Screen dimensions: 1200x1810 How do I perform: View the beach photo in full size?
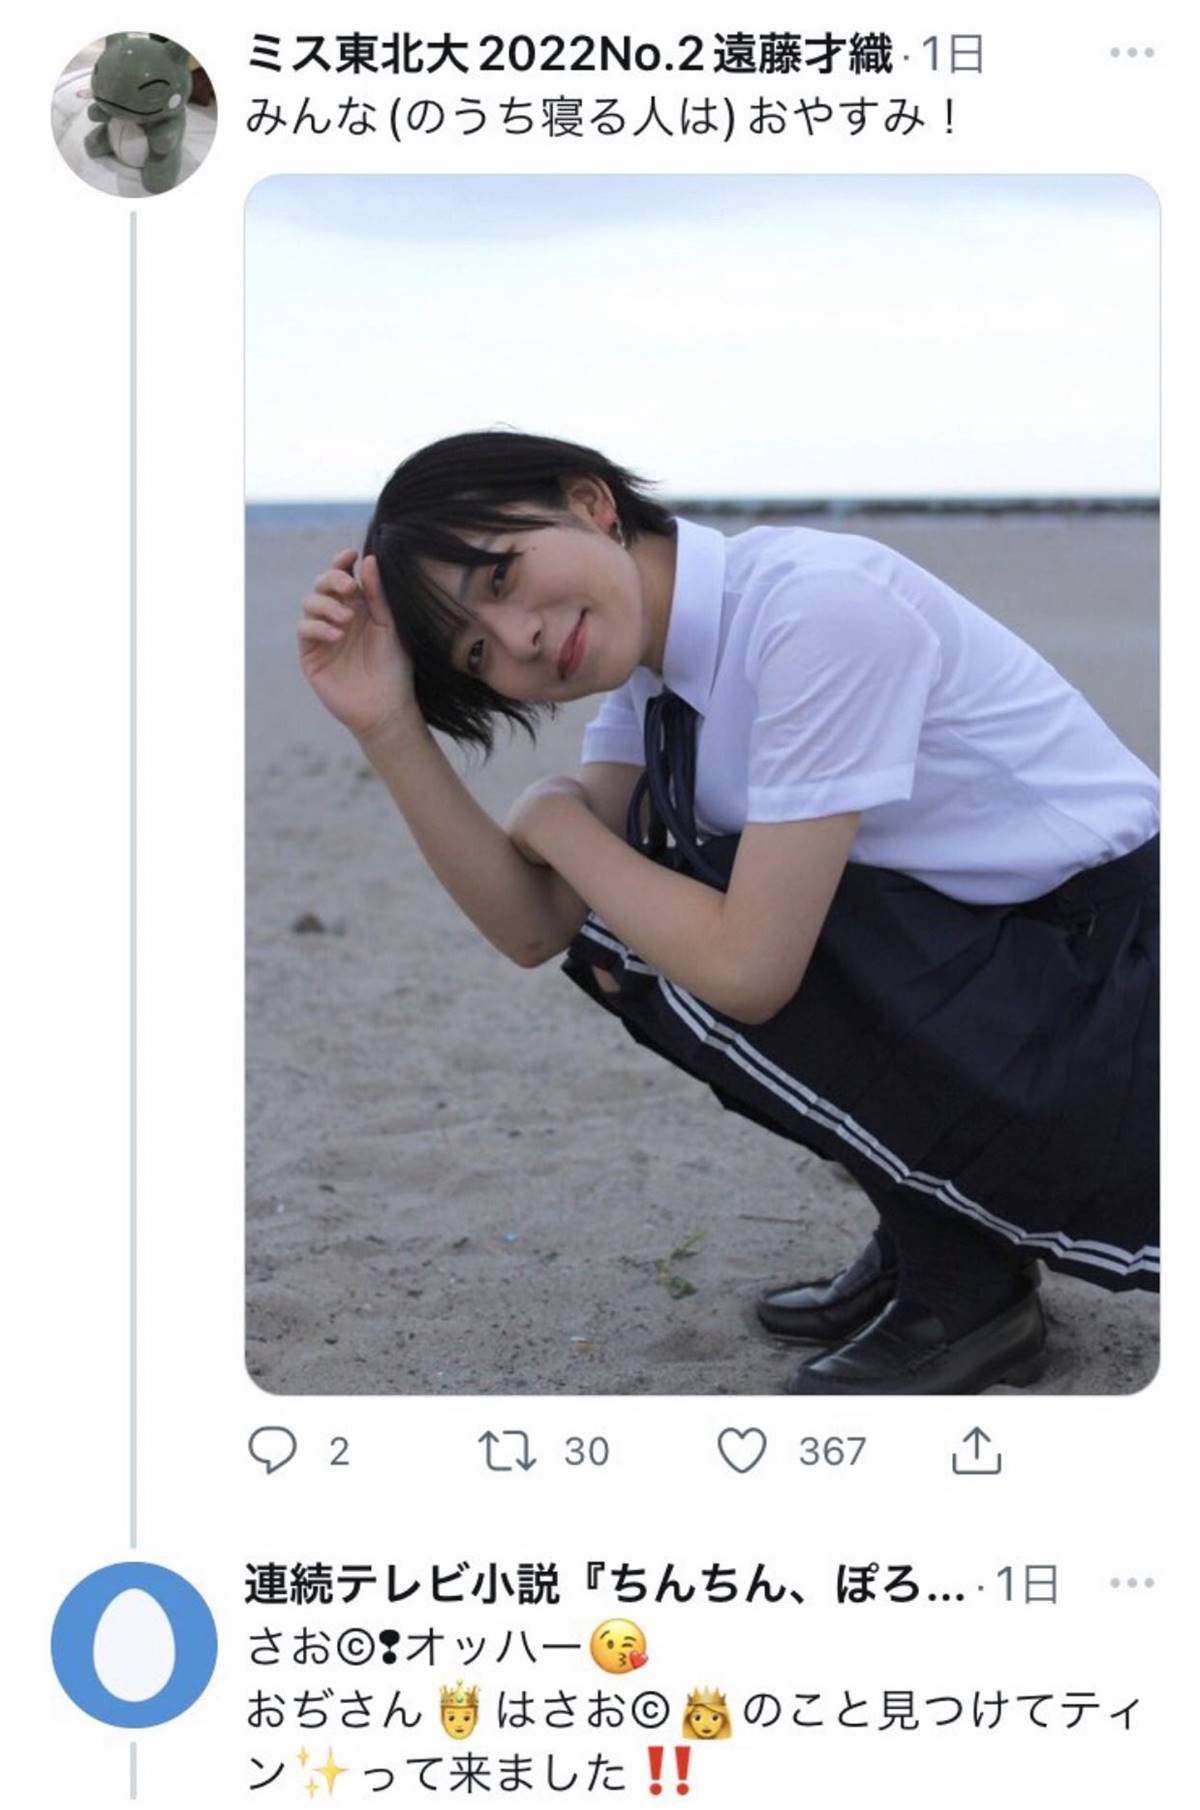point(702,784)
